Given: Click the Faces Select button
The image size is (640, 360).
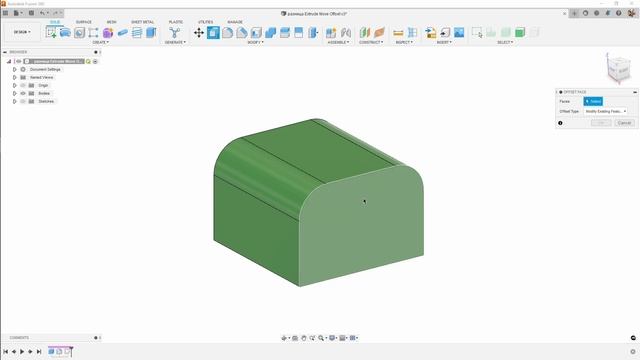Looking at the screenshot, I should click(593, 101).
